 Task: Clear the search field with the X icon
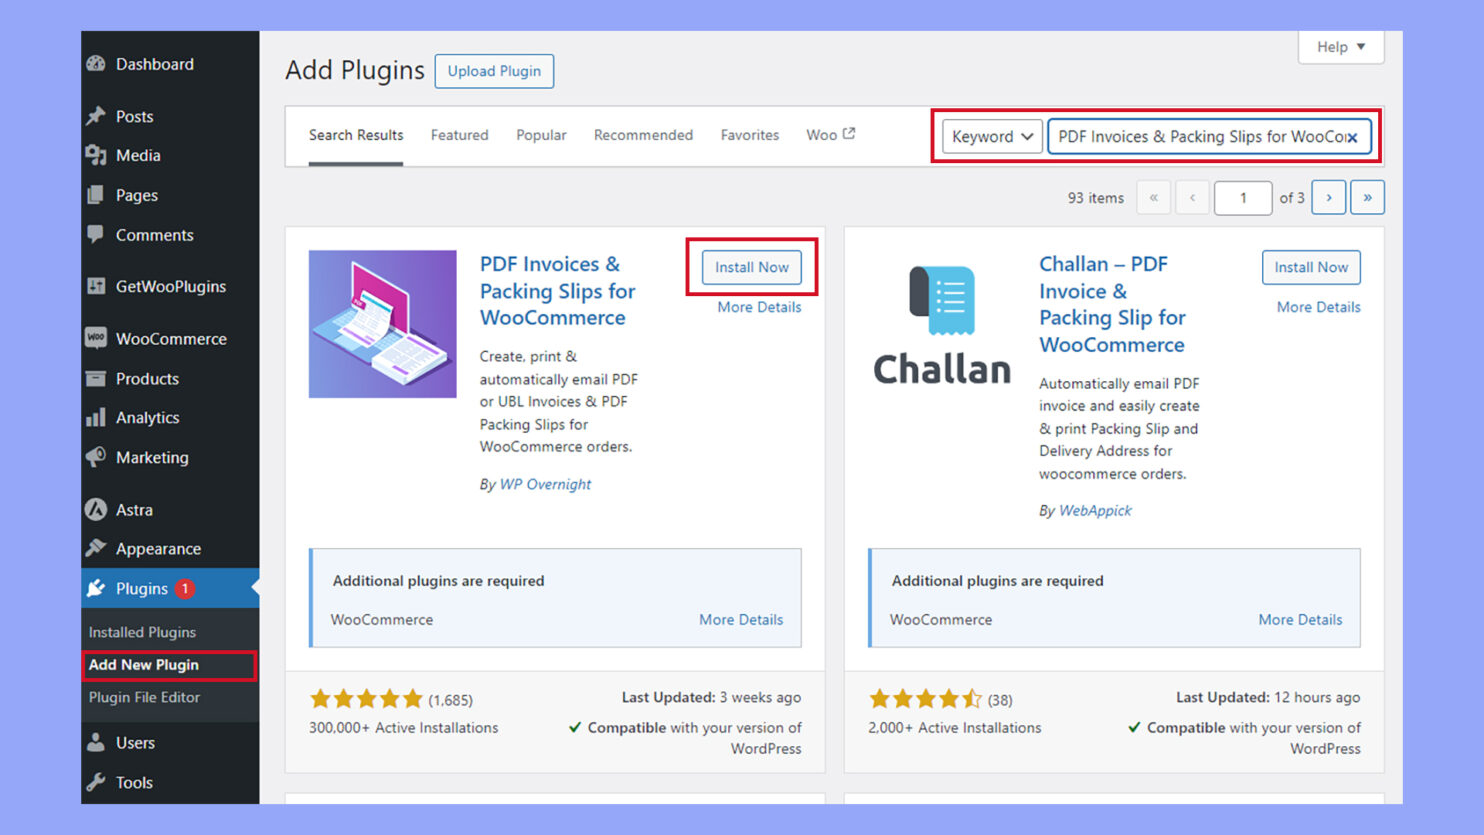(1355, 136)
